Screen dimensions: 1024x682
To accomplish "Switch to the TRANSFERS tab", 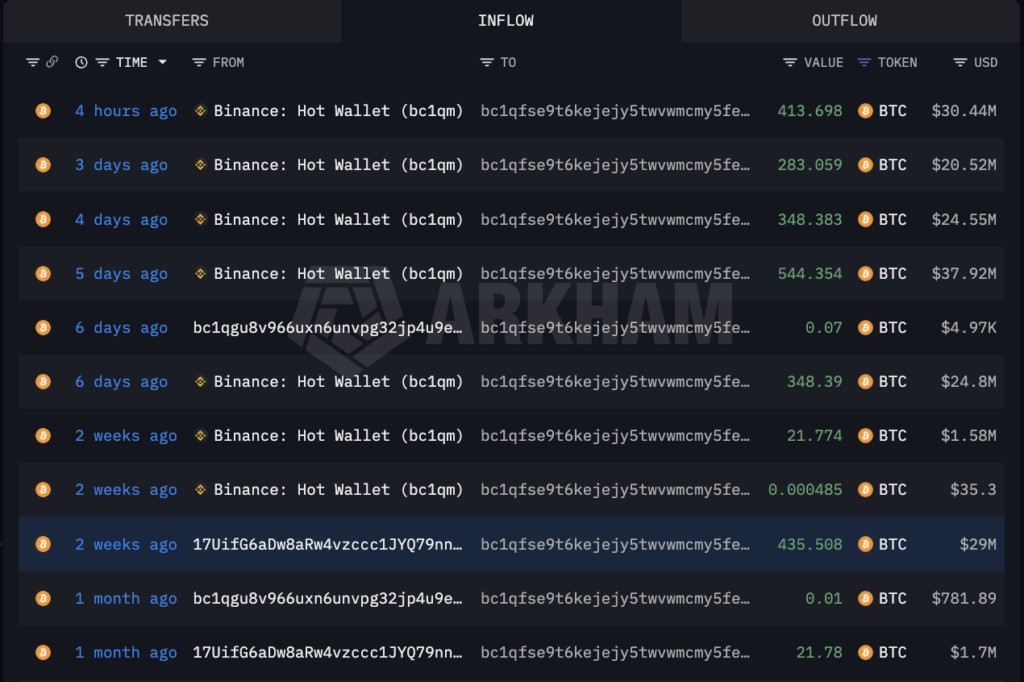I will coord(167,21).
